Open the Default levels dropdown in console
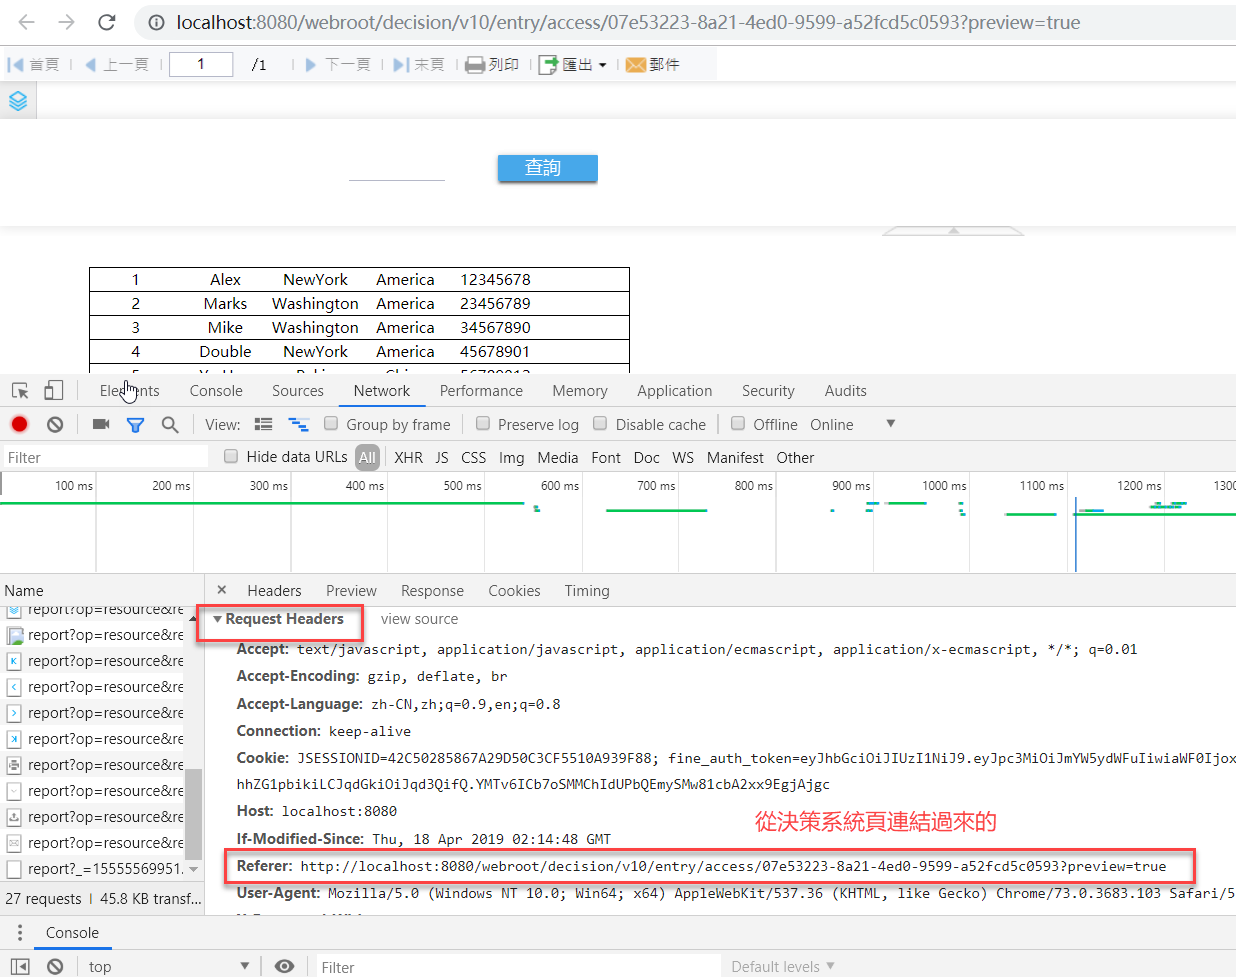 point(783,966)
